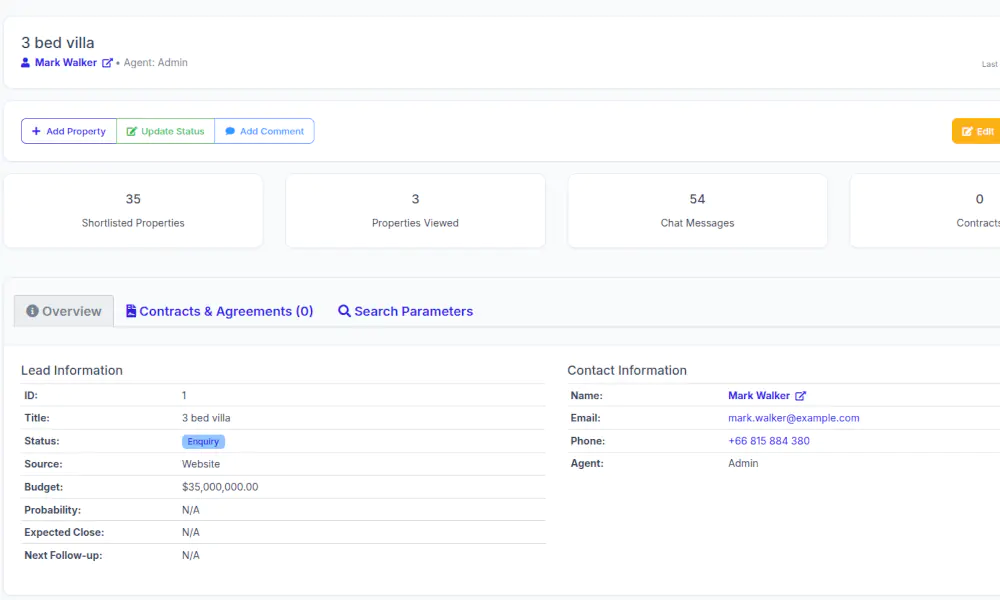Click the external link icon beside Mark Walker header

tap(107, 63)
